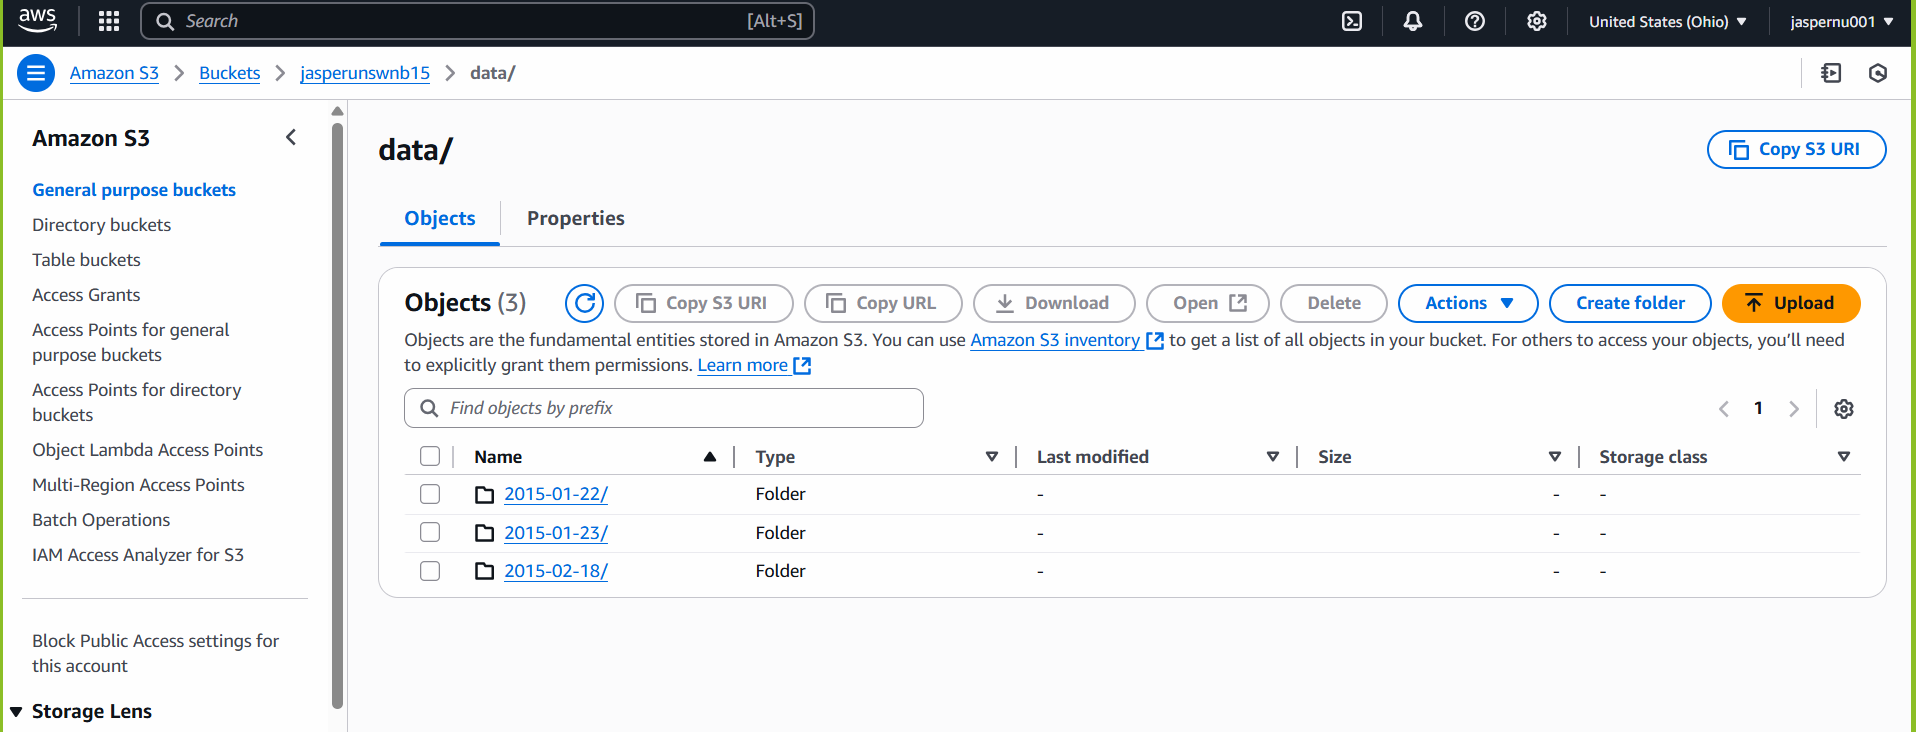This screenshot has width=1916, height=732.
Task: Go to Buckets breadcrumb
Action: tap(229, 73)
